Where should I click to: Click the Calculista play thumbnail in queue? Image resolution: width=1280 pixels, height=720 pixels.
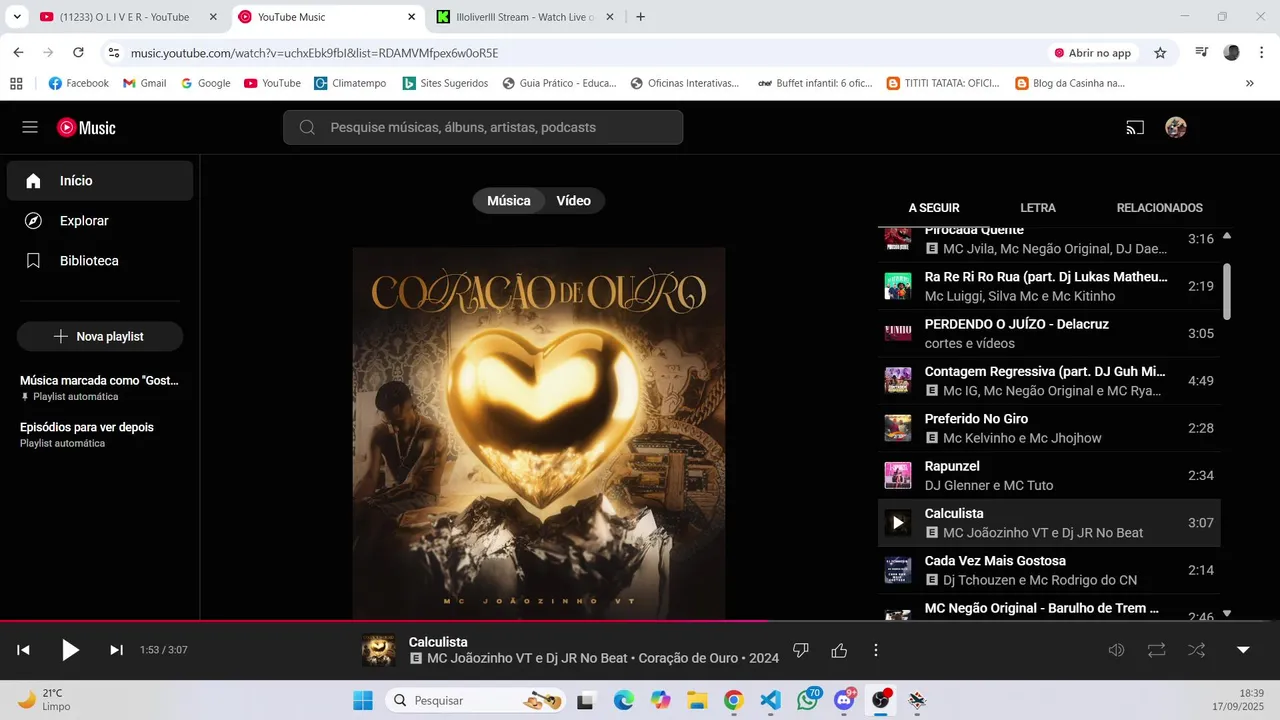tap(898, 523)
